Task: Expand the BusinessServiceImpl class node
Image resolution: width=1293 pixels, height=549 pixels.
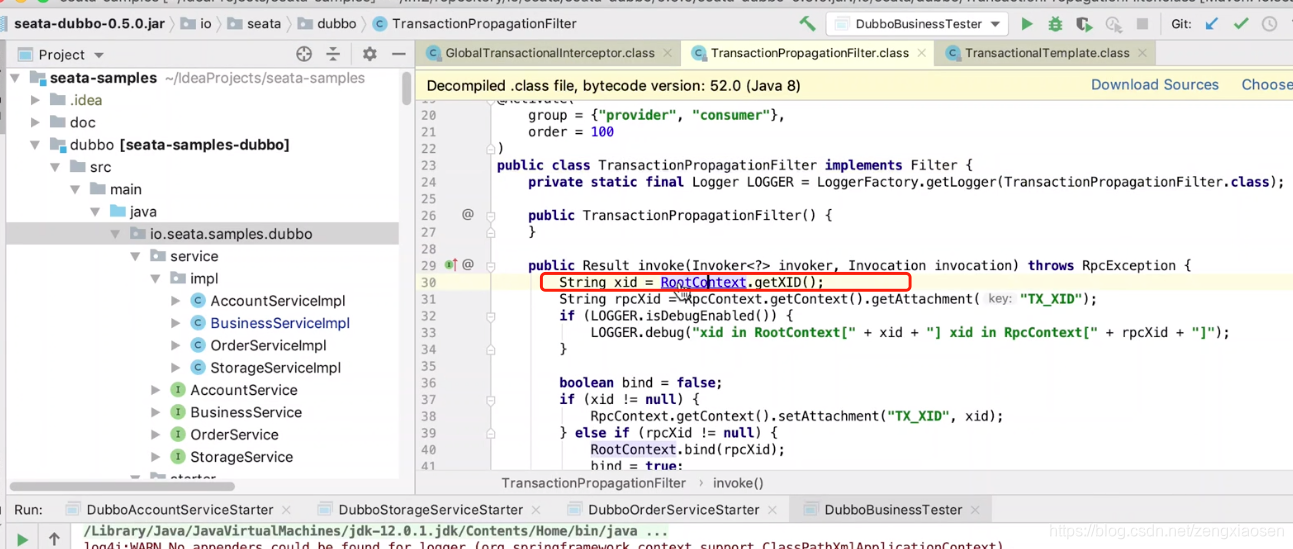Action: pyautogui.click(x=175, y=323)
